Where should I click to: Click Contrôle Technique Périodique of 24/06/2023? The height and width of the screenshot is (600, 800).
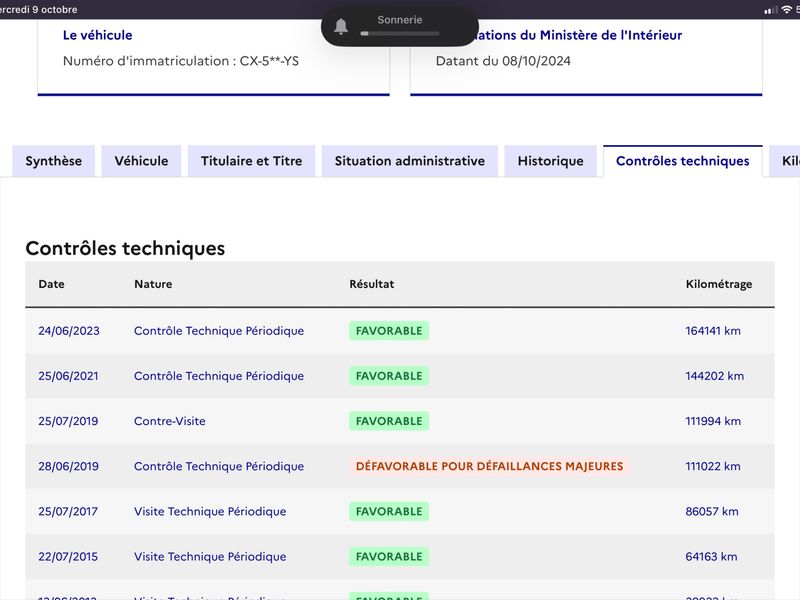[x=219, y=331]
